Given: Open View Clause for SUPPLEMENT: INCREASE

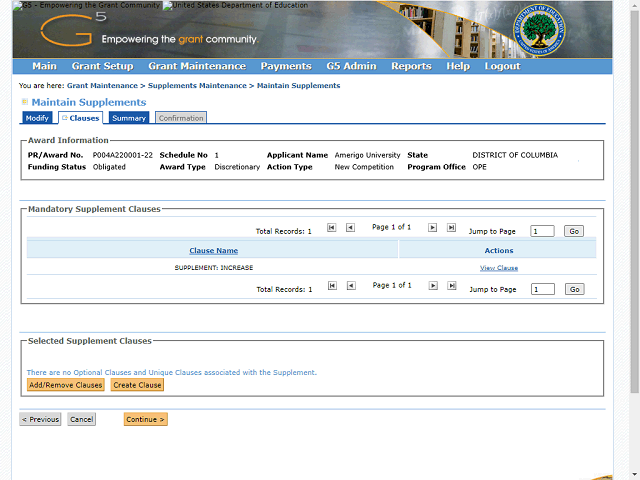Looking at the screenshot, I should (499, 268).
